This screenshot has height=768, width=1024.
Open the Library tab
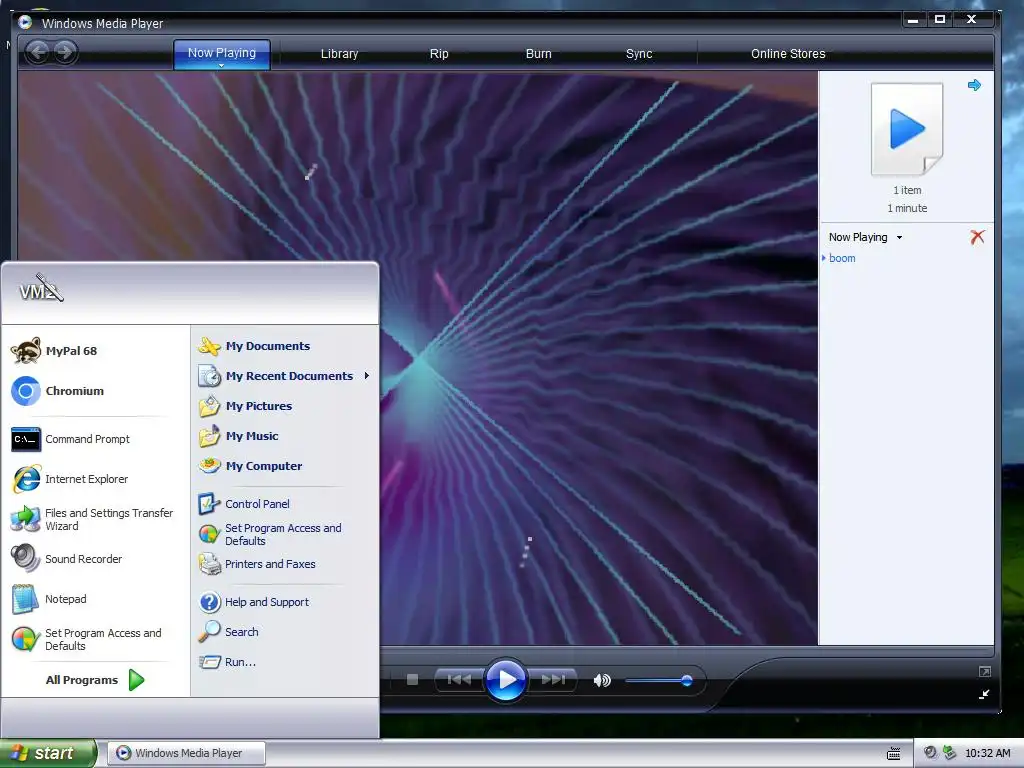pyautogui.click(x=340, y=54)
